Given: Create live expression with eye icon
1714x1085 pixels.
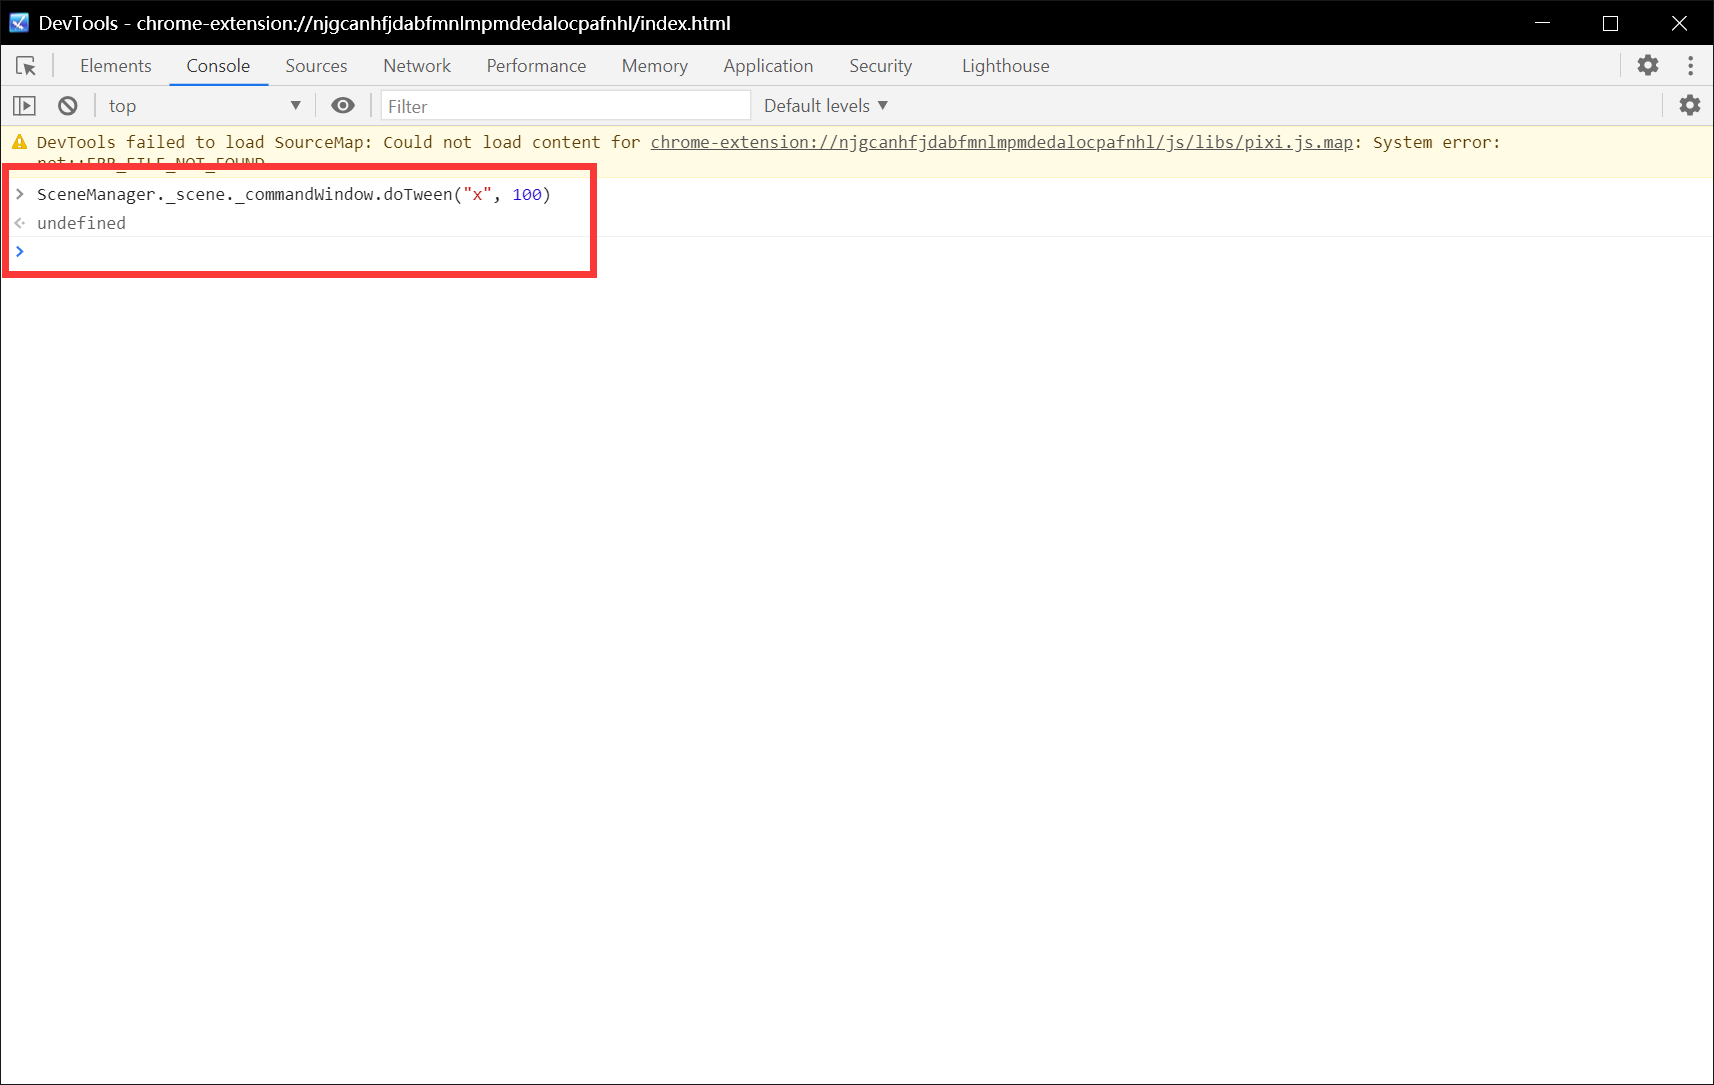Looking at the screenshot, I should (343, 106).
